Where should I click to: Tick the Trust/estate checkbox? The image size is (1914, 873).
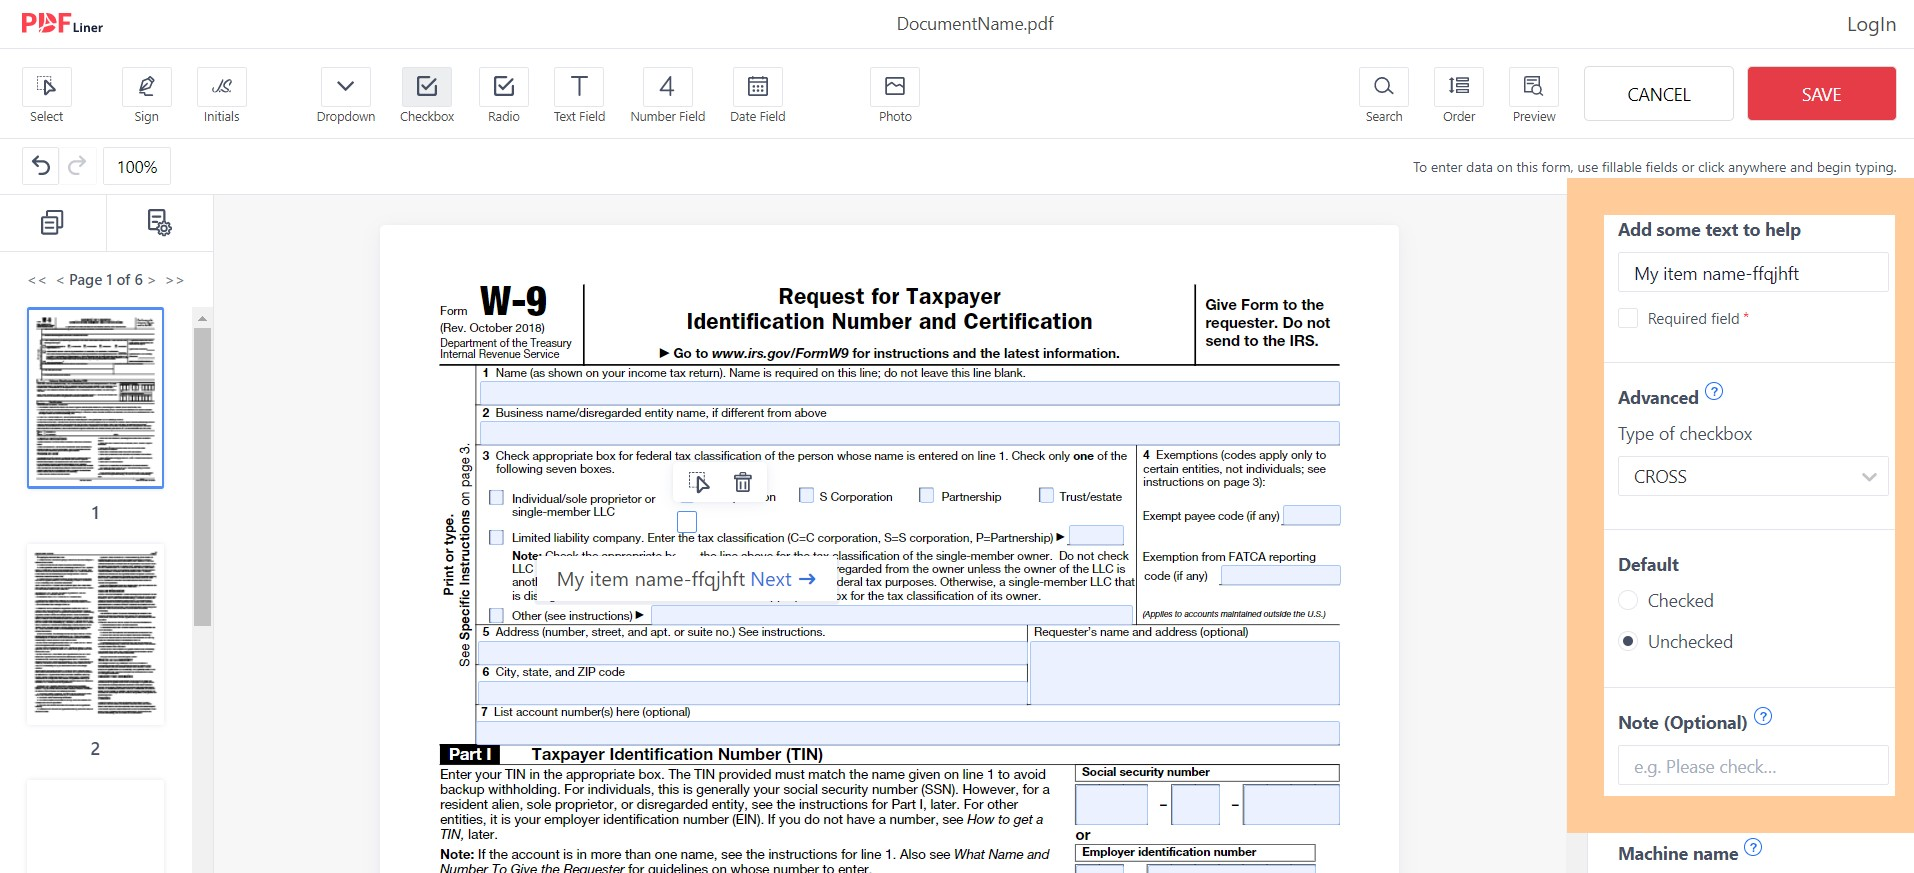click(x=1046, y=495)
